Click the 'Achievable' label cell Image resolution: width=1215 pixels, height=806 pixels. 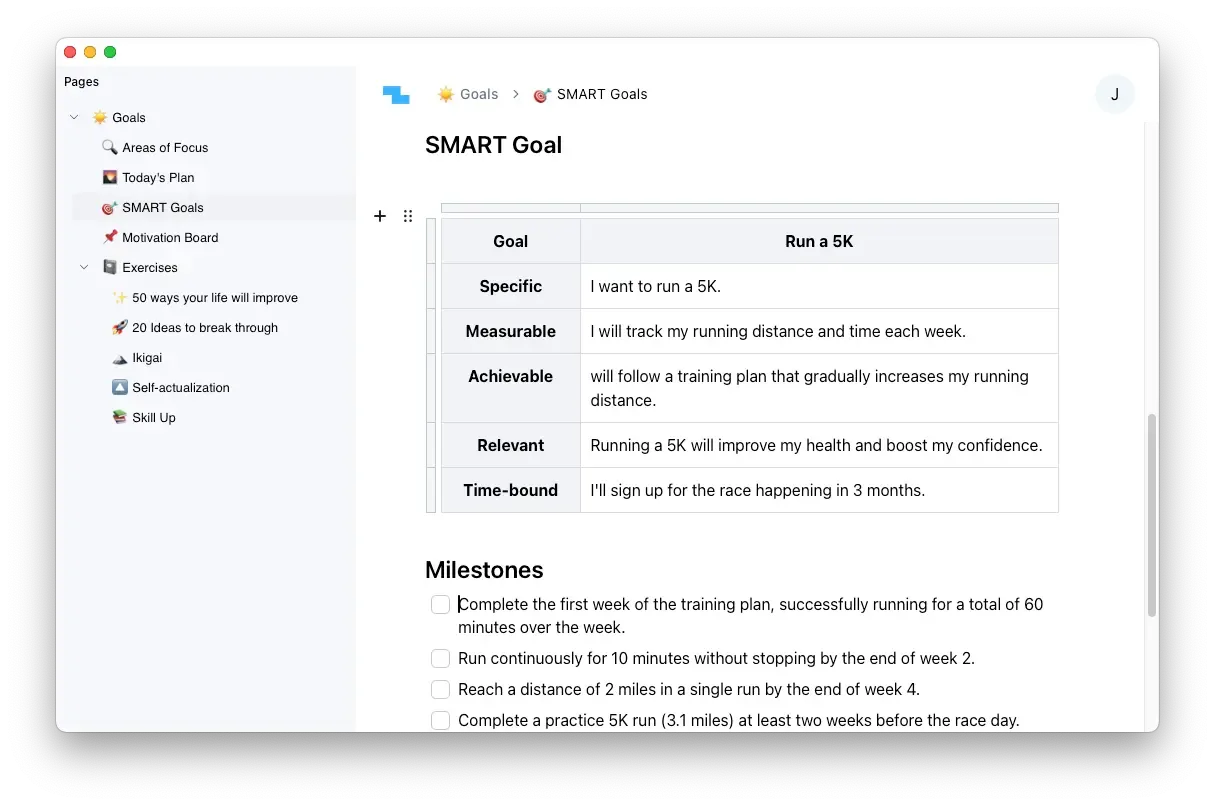click(x=511, y=388)
